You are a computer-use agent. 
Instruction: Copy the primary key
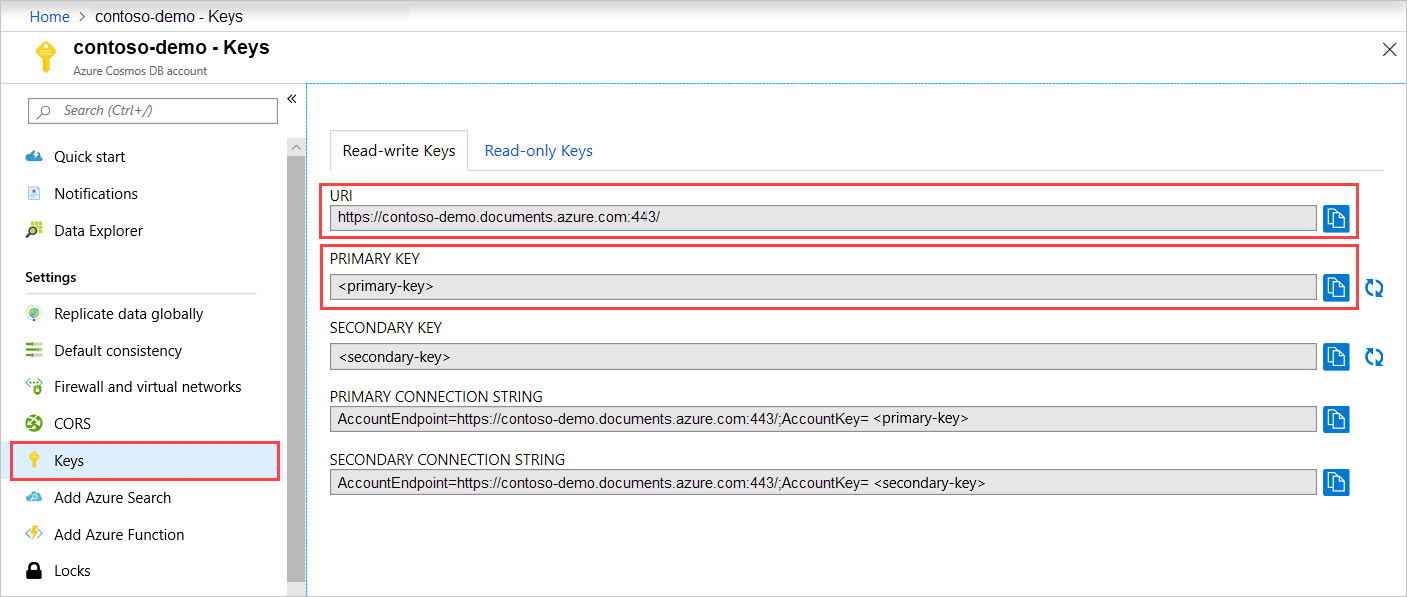click(x=1336, y=287)
